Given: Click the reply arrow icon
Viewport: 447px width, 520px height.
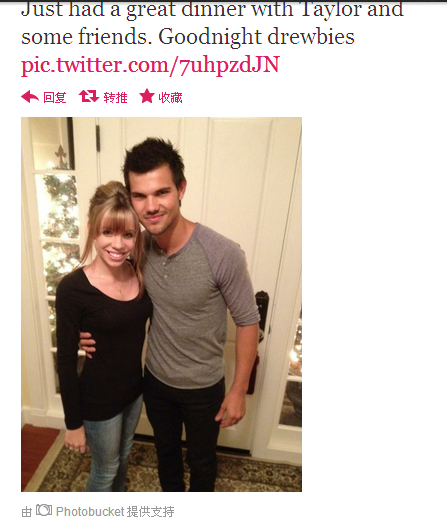Looking at the screenshot, I should (x=30, y=97).
